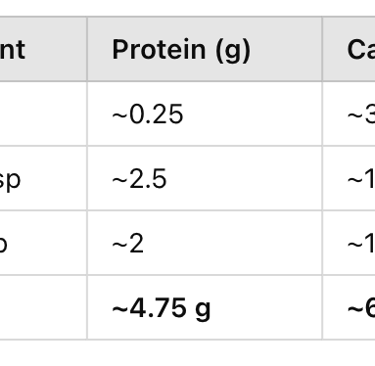Select the ~2 protein value cell
This screenshot has height=366, width=375.
(205, 243)
